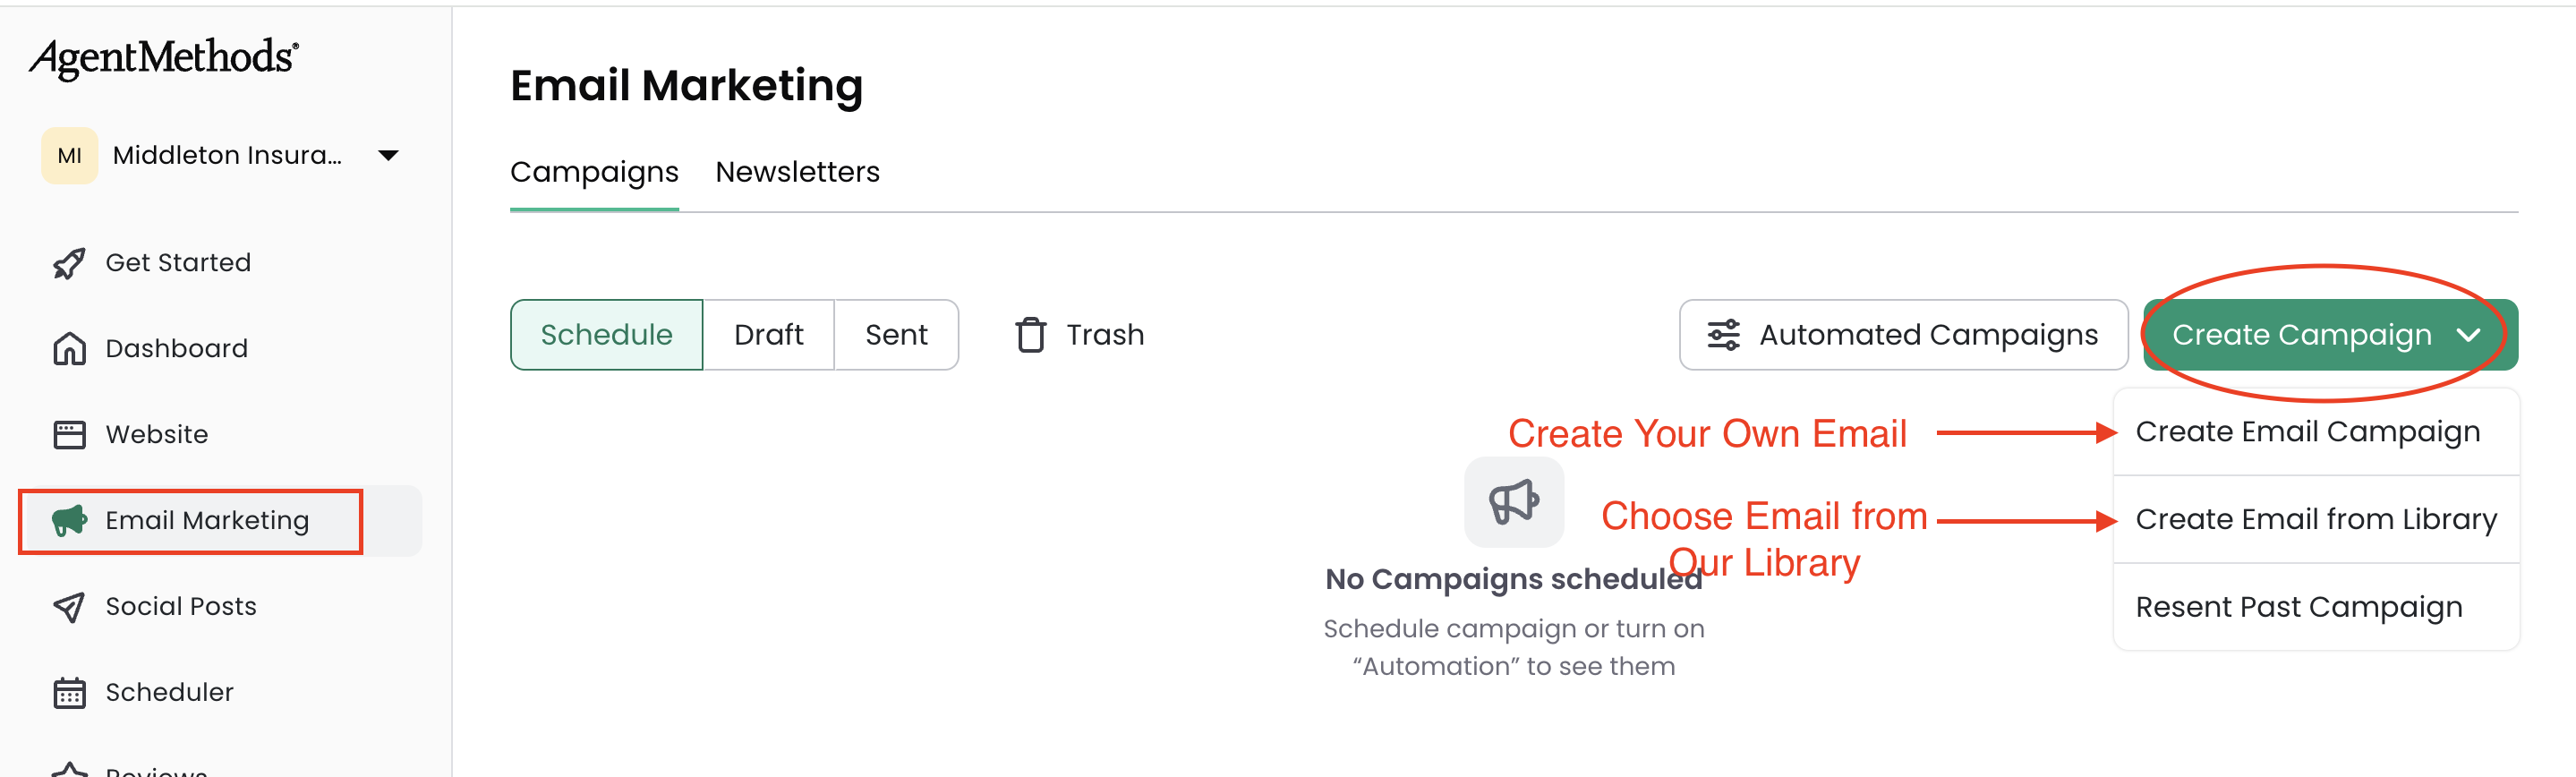Collapse the Create Campaign dropdown chevron

[x=2468, y=335]
